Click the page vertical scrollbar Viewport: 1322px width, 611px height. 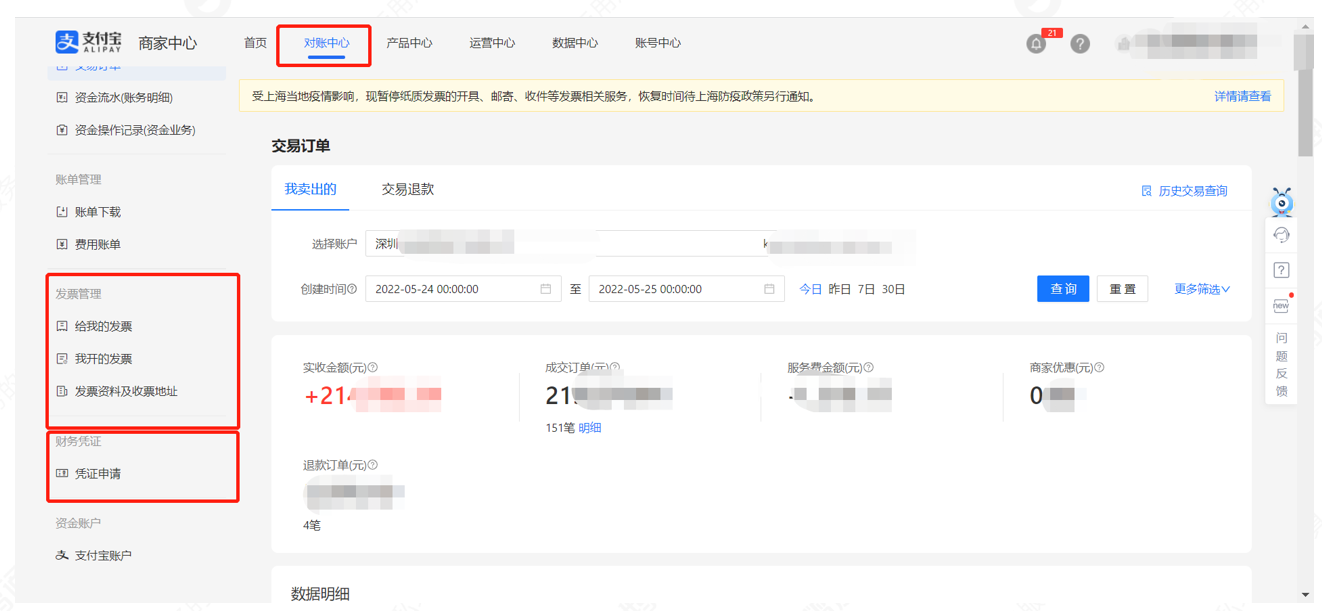pos(1305,95)
